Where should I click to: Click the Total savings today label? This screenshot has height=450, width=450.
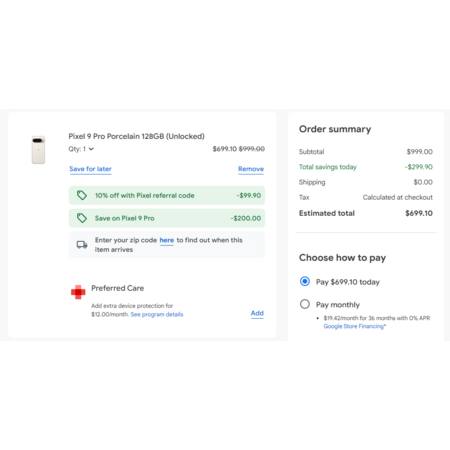(x=328, y=167)
